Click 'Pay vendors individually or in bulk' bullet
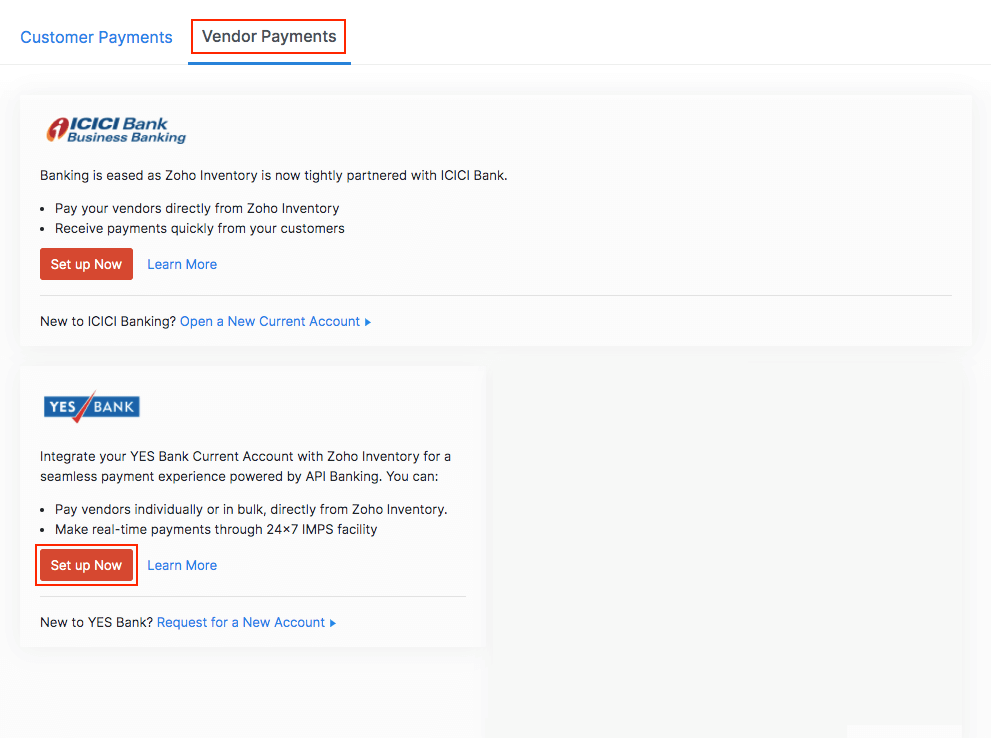The width and height of the screenshot is (991, 738). coord(251,510)
